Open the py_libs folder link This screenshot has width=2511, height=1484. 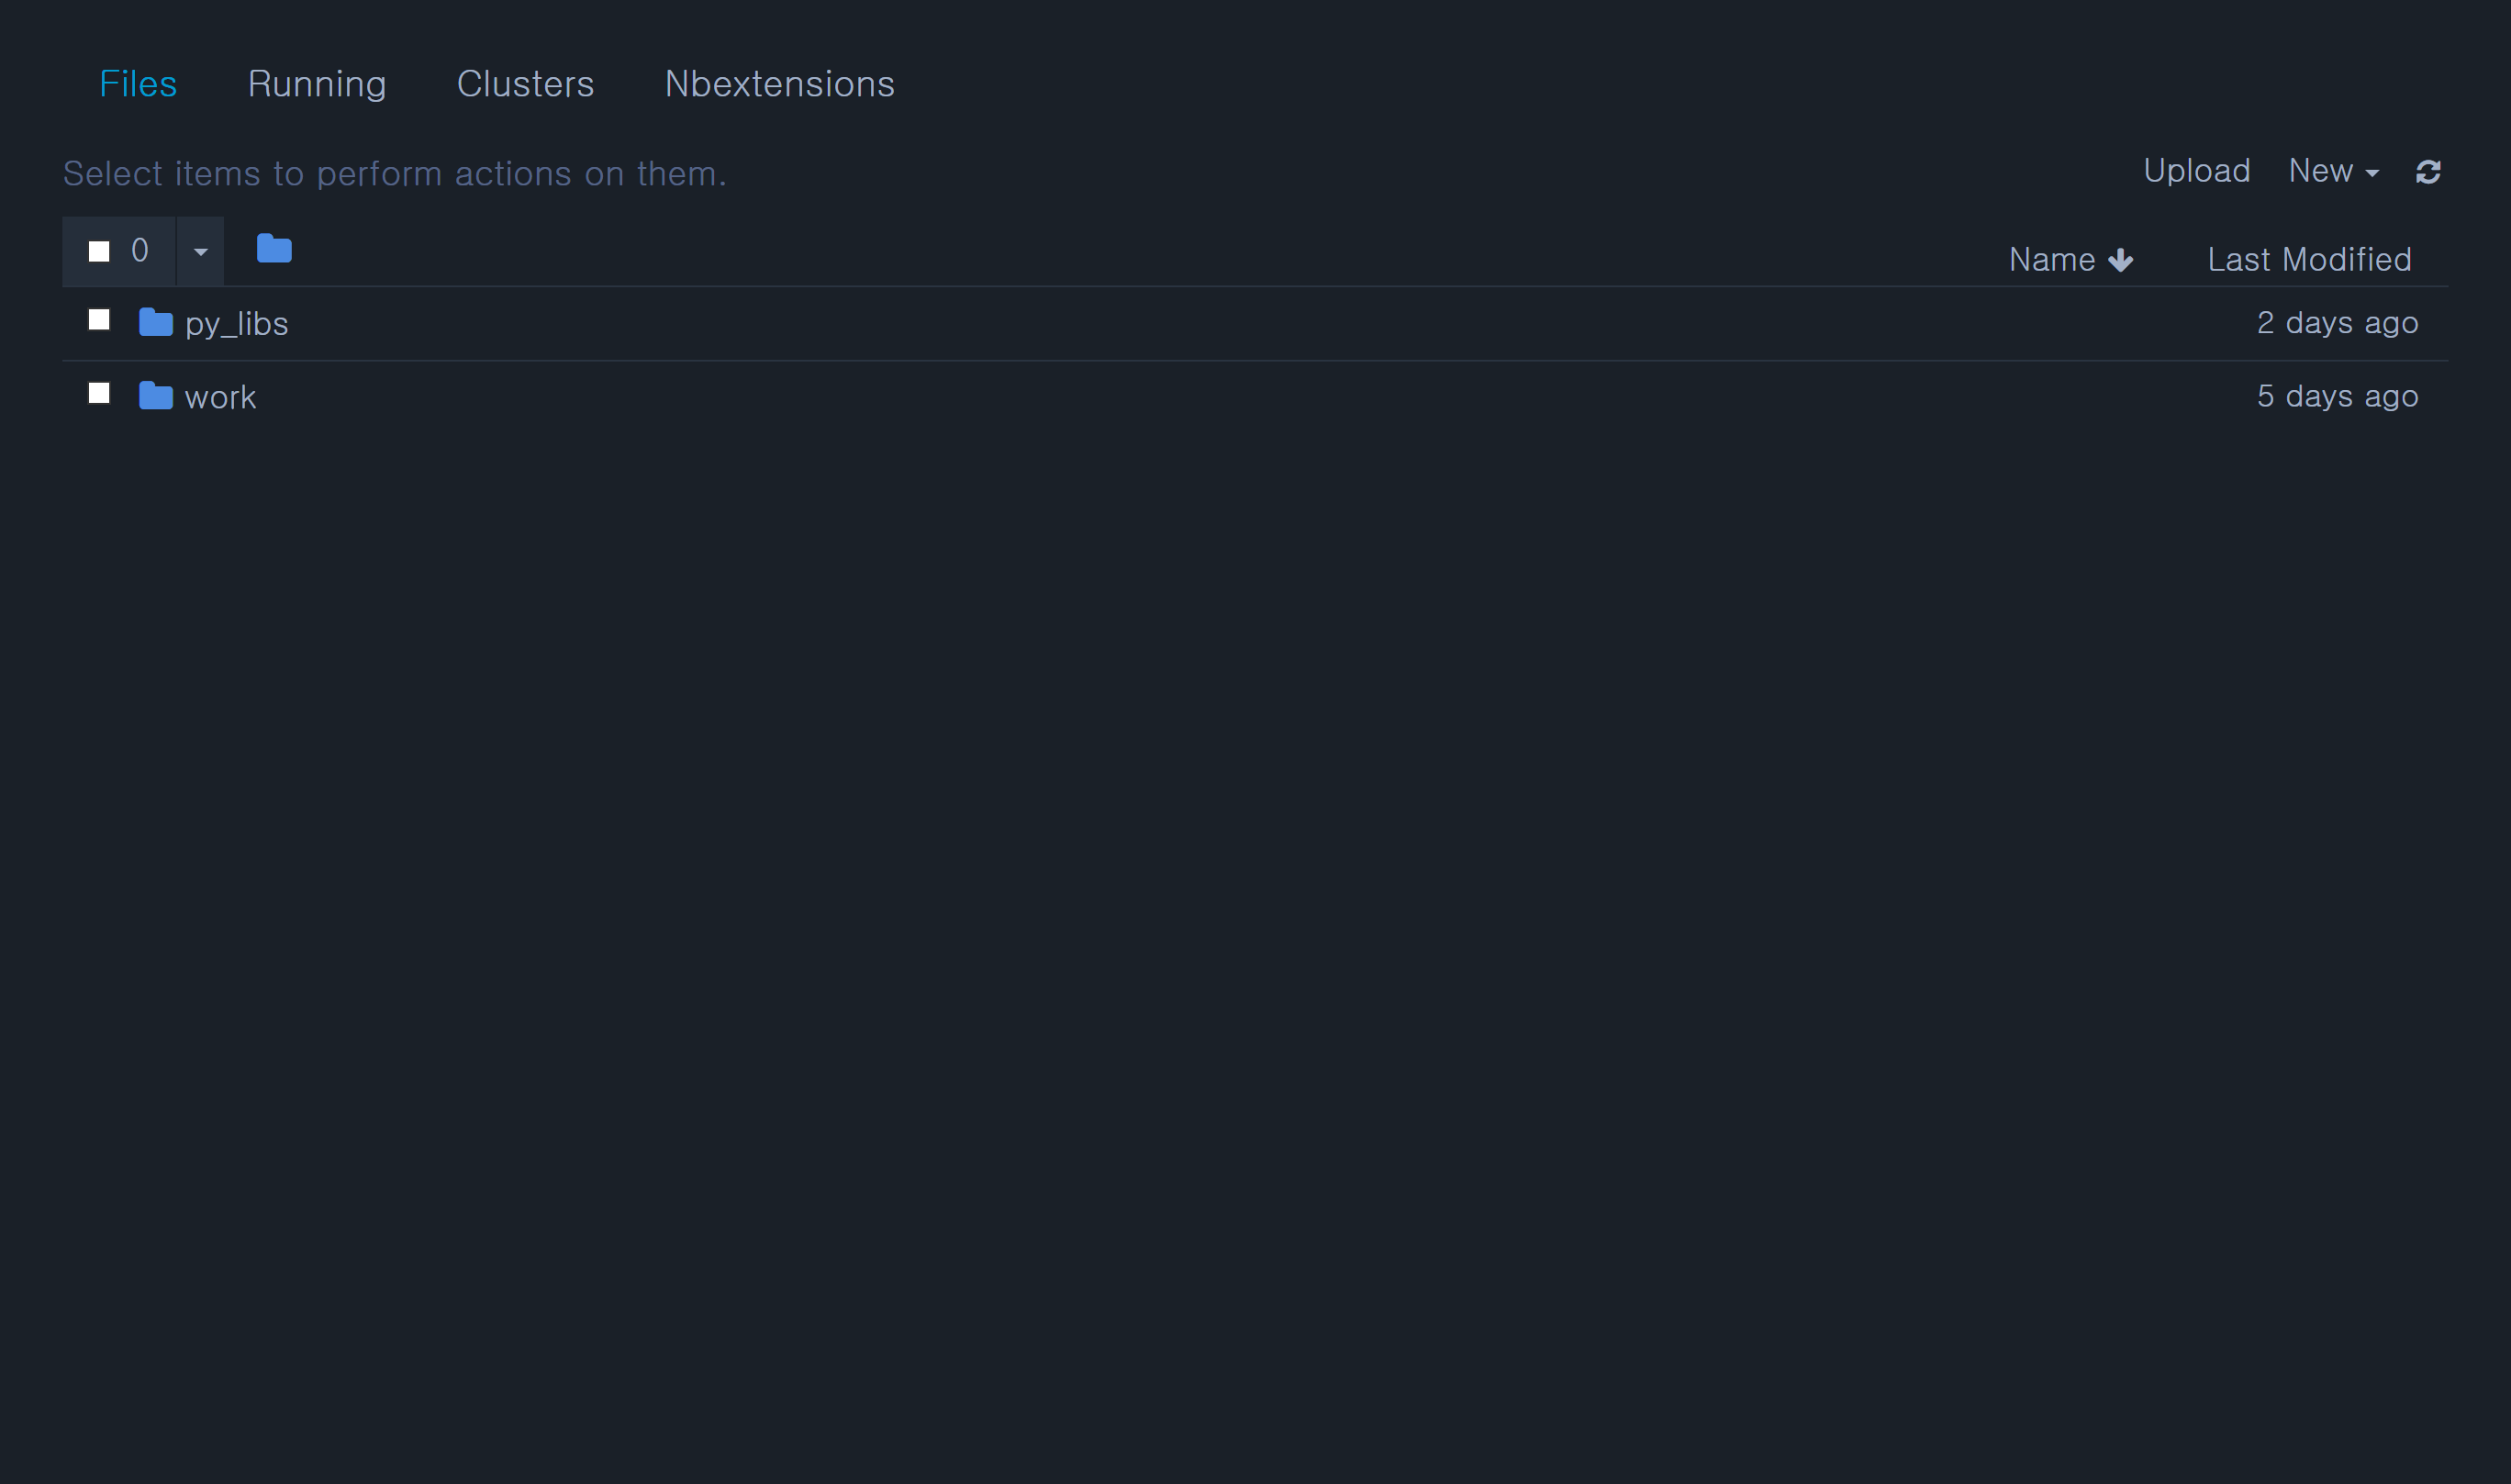[x=237, y=324]
